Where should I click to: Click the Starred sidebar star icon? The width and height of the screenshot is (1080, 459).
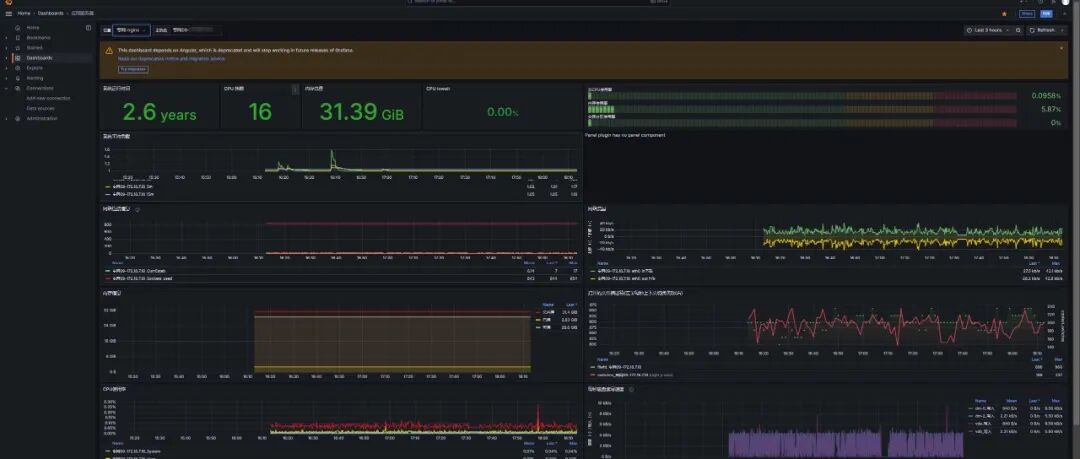[18, 48]
